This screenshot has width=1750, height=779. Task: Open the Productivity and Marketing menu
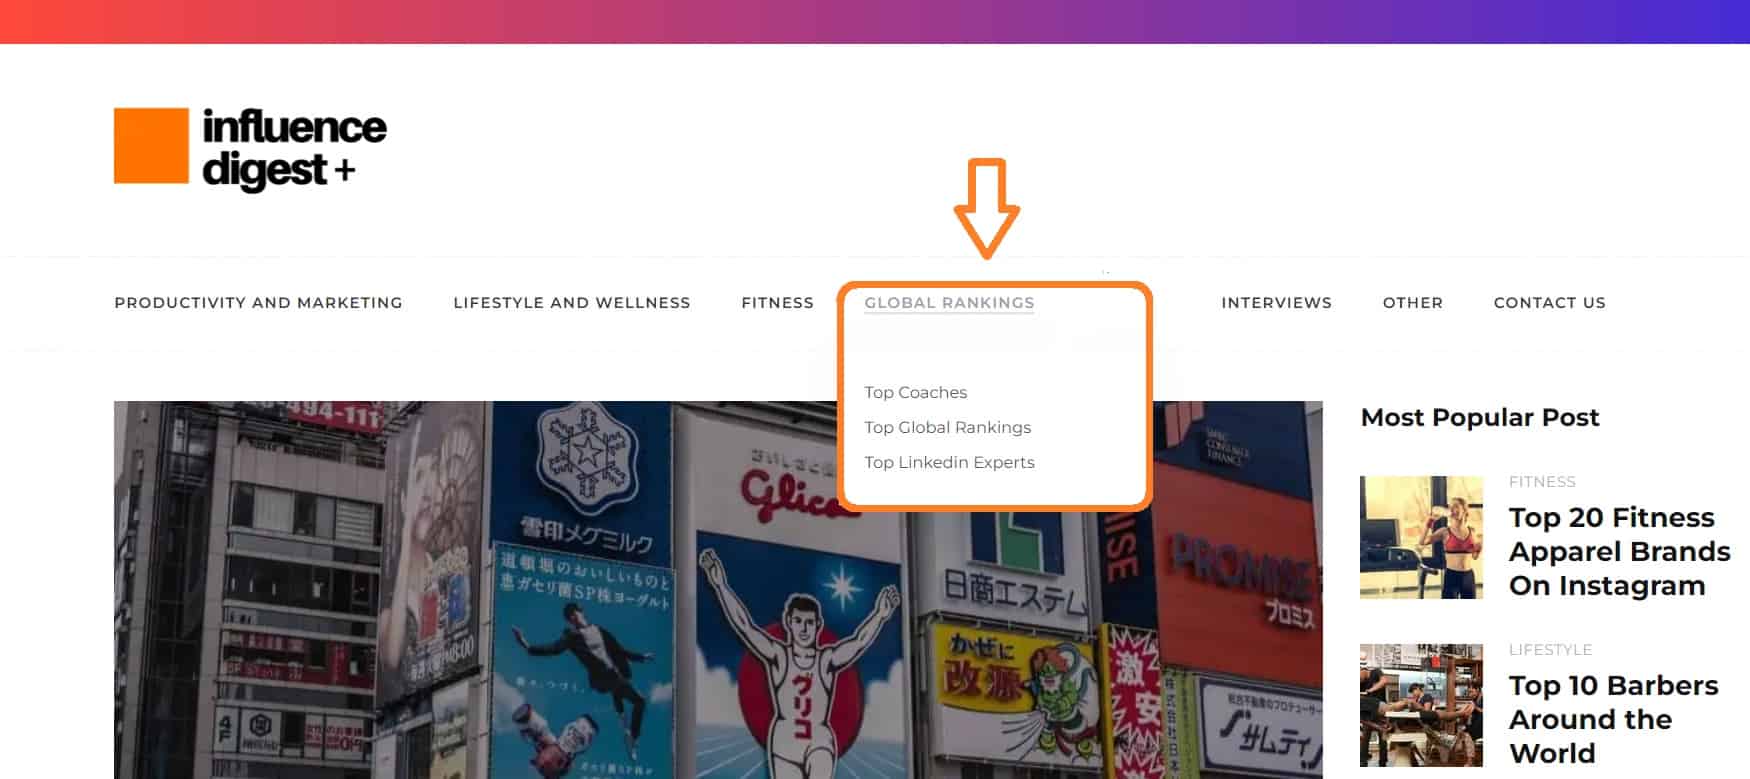point(258,303)
